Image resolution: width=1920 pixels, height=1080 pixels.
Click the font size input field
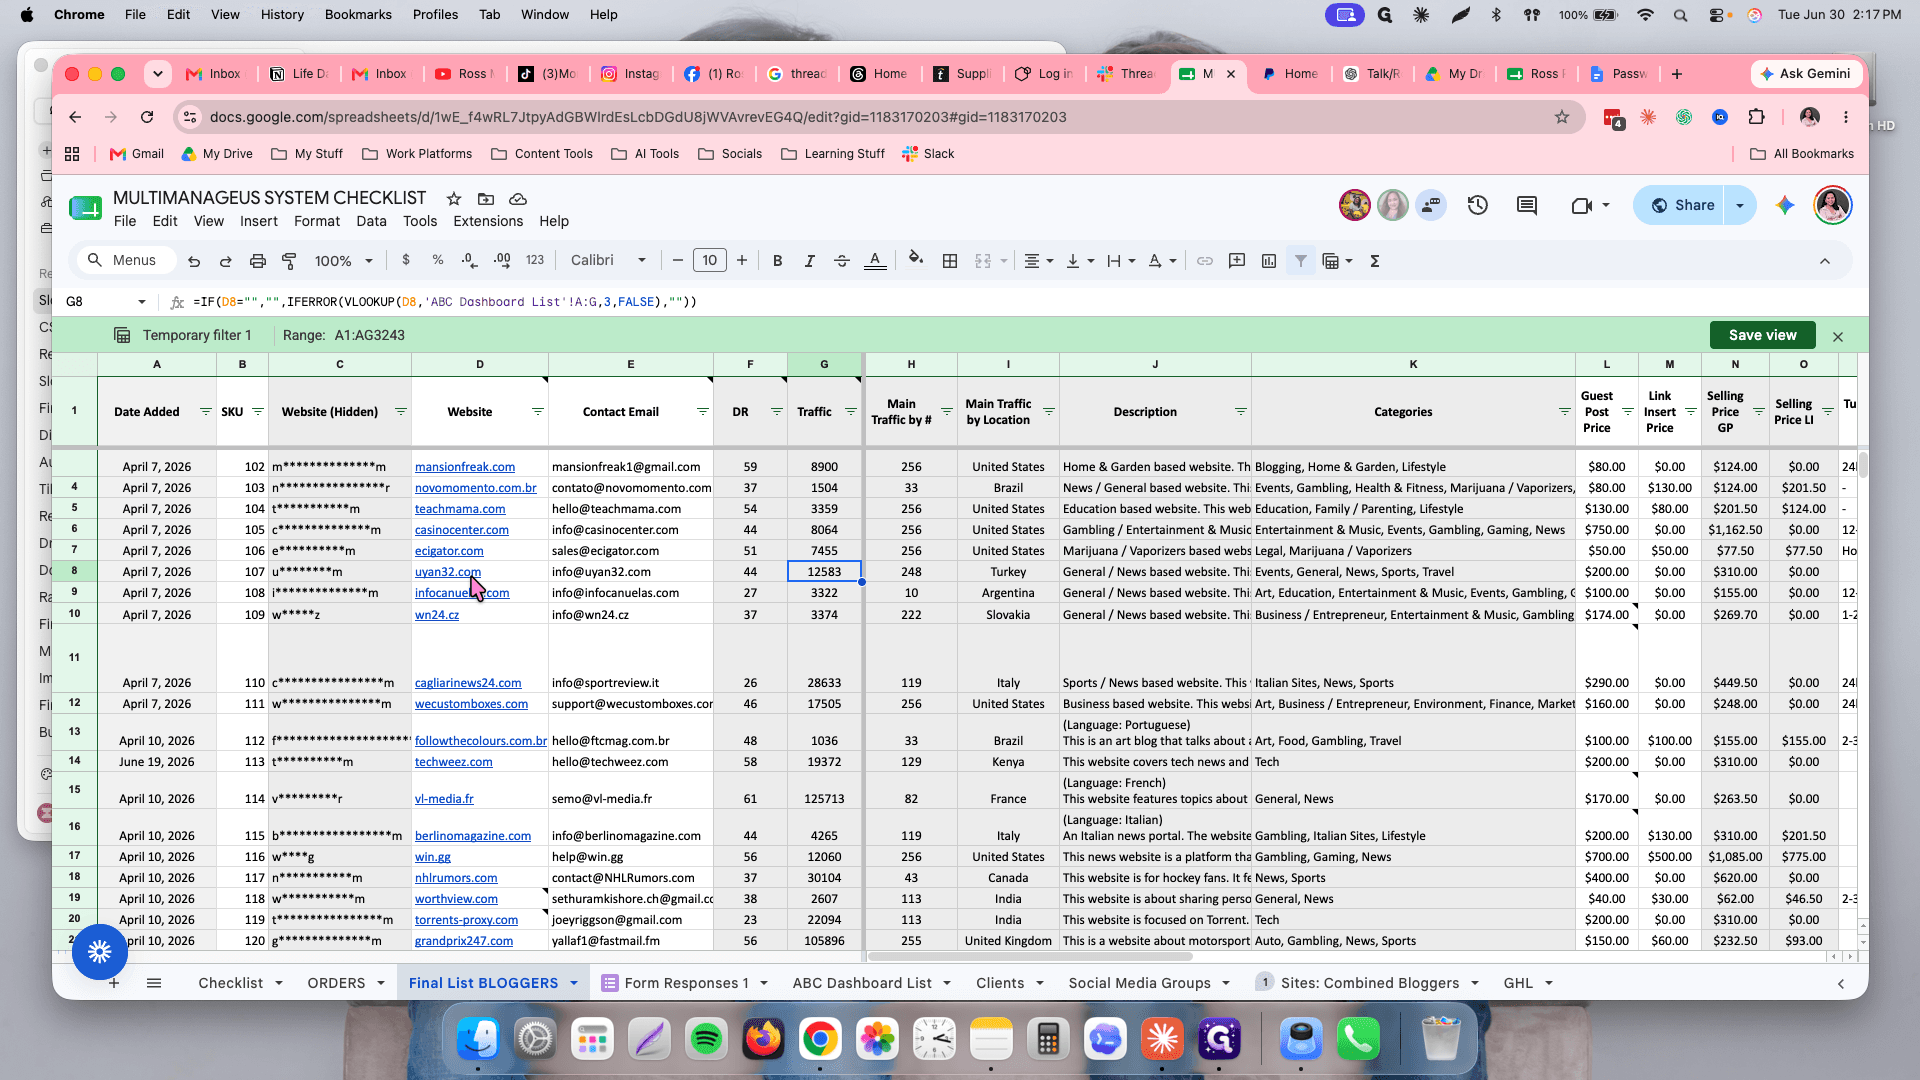pyautogui.click(x=710, y=261)
